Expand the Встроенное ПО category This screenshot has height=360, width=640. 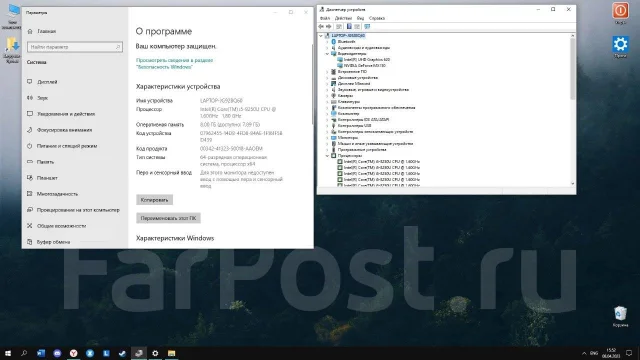pyautogui.click(x=327, y=71)
